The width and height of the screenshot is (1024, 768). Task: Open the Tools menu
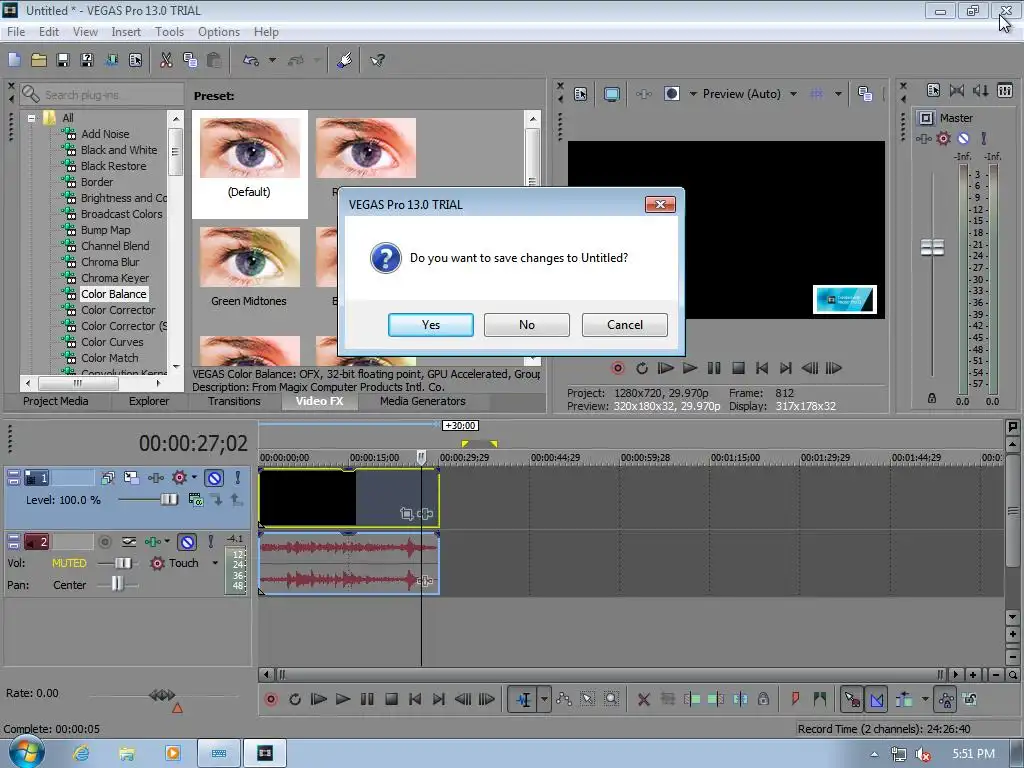click(168, 31)
